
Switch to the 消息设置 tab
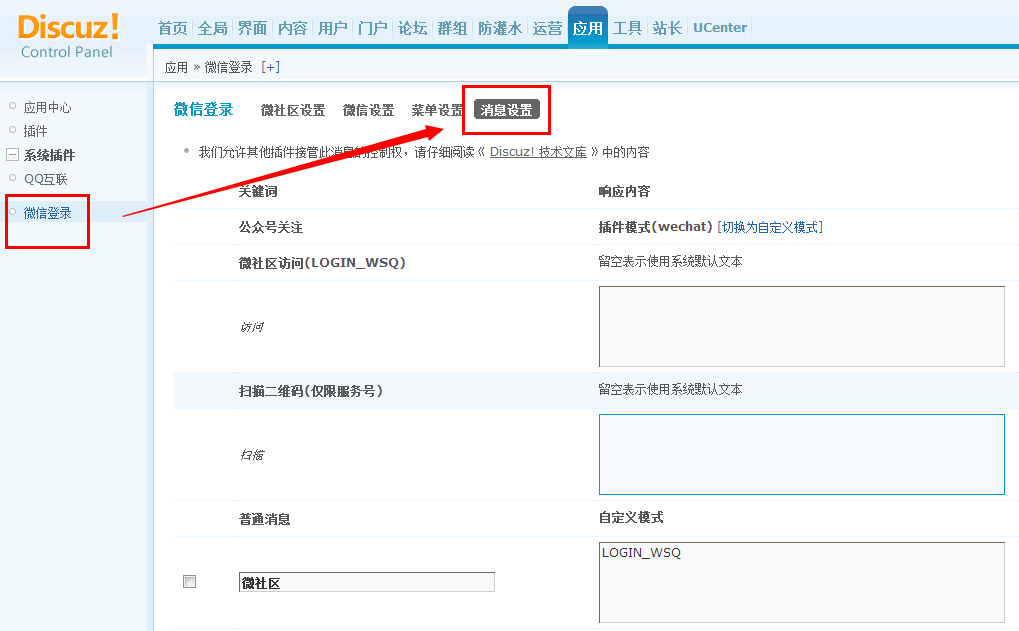[507, 110]
